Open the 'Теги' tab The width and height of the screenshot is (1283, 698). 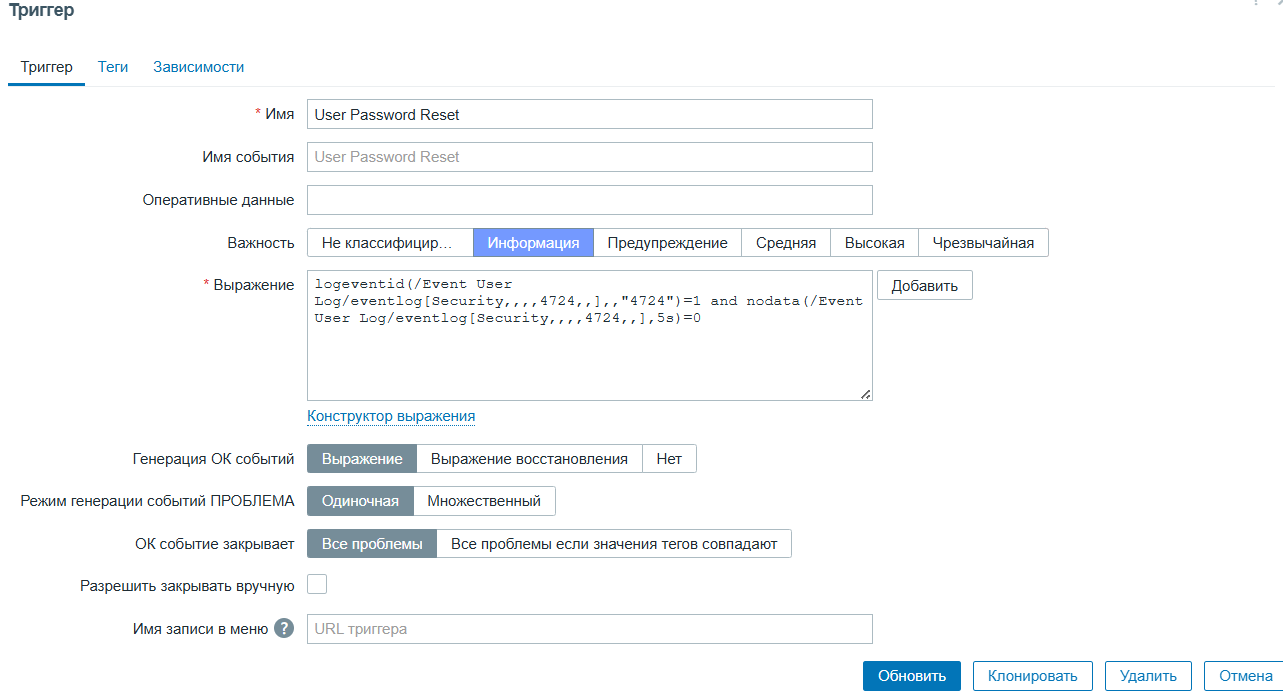113,67
